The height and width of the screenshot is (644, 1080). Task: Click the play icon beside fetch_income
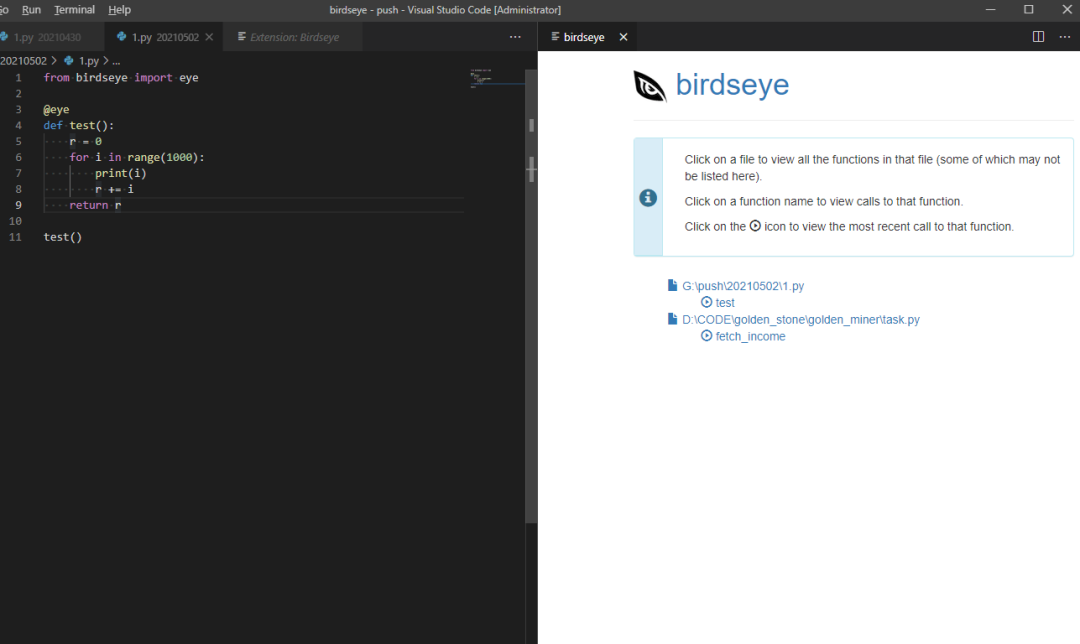click(707, 336)
